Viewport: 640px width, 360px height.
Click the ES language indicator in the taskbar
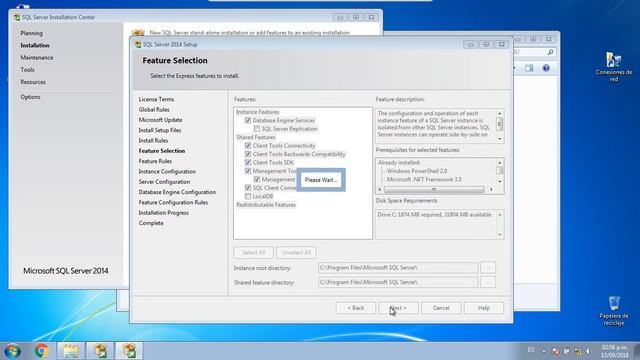531,350
